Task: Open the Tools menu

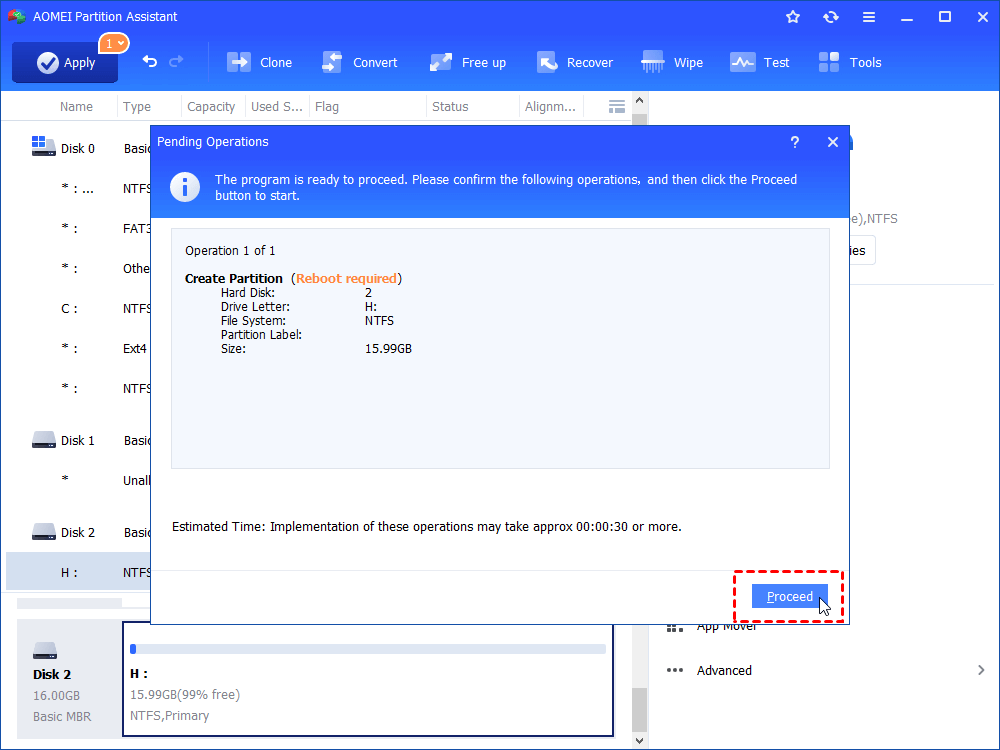Action: tap(850, 62)
